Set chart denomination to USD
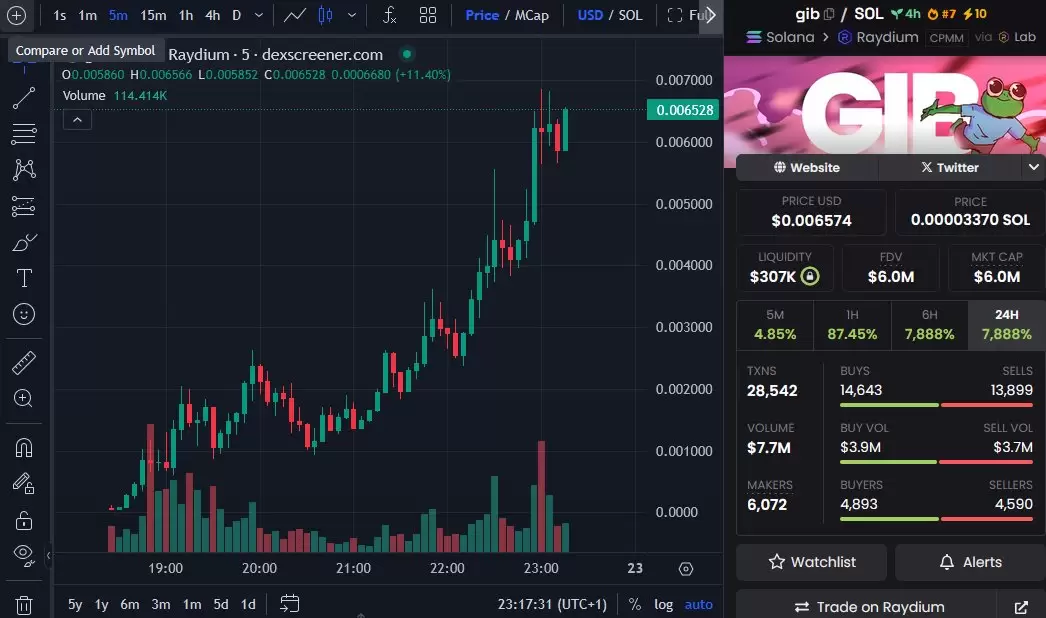This screenshot has height=618, width=1046. pos(590,15)
